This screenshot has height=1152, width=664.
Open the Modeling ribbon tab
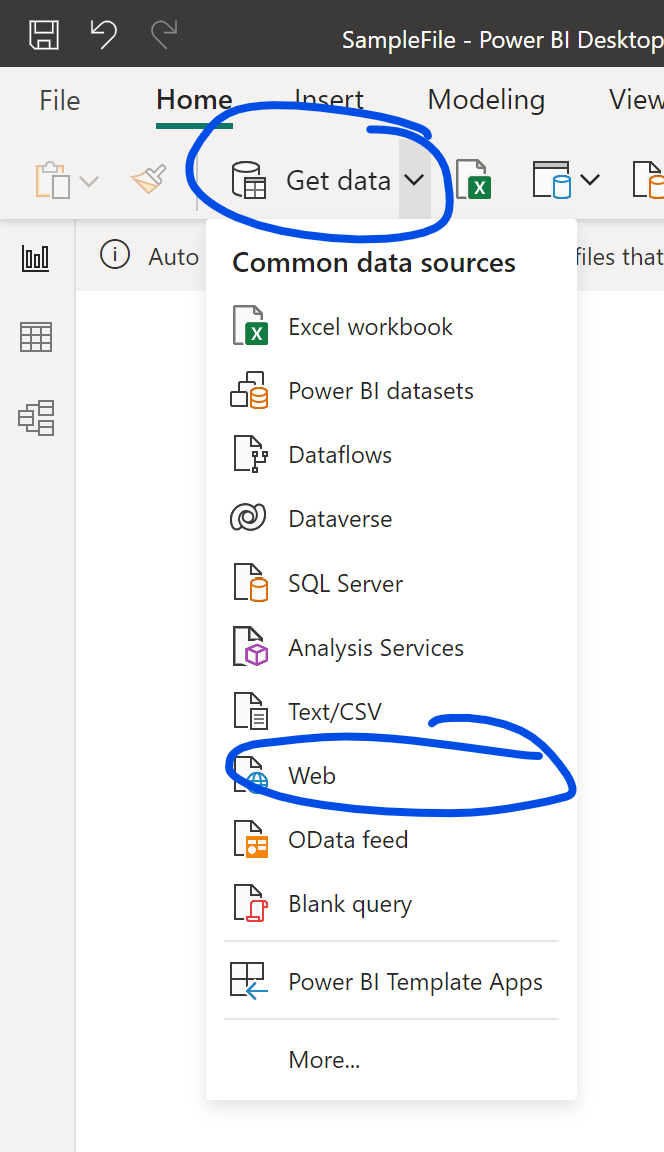(x=486, y=101)
